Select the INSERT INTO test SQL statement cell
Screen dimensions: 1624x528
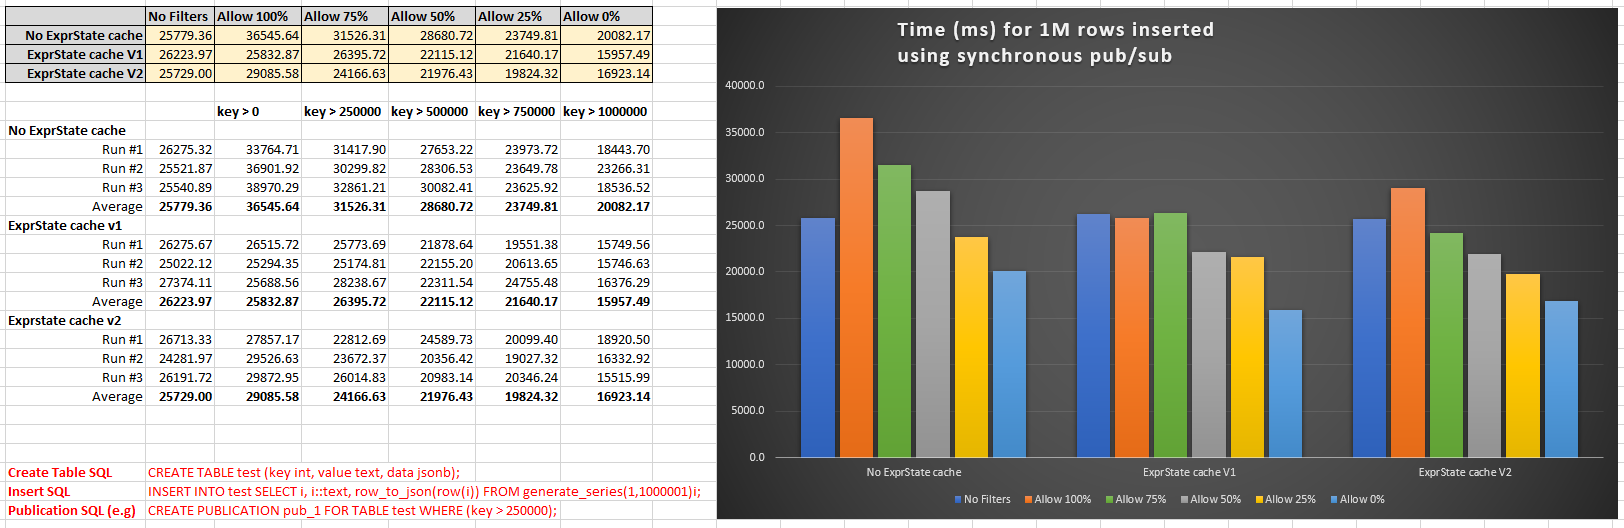pos(424,492)
